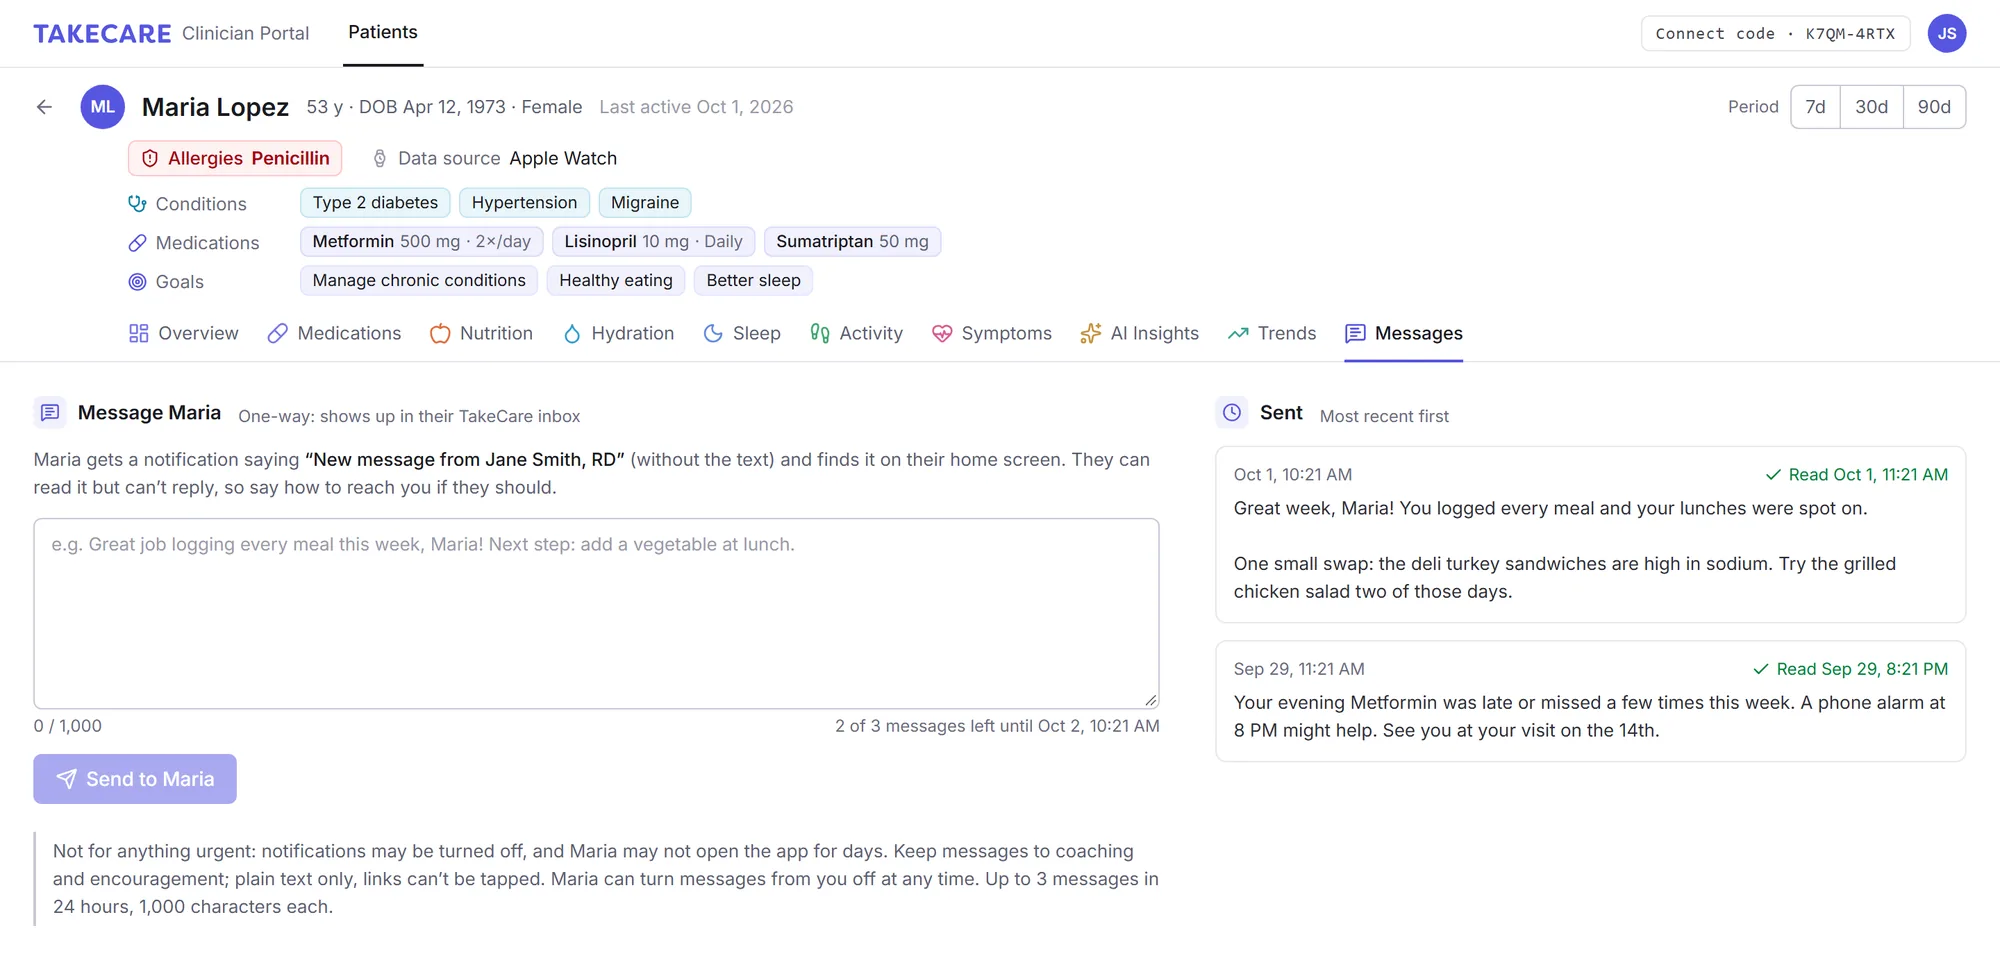Image resolution: width=2000 pixels, height=965 pixels.
Task: Click the Connect code K7QM-4RTX badge
Action: point(1775,33)
